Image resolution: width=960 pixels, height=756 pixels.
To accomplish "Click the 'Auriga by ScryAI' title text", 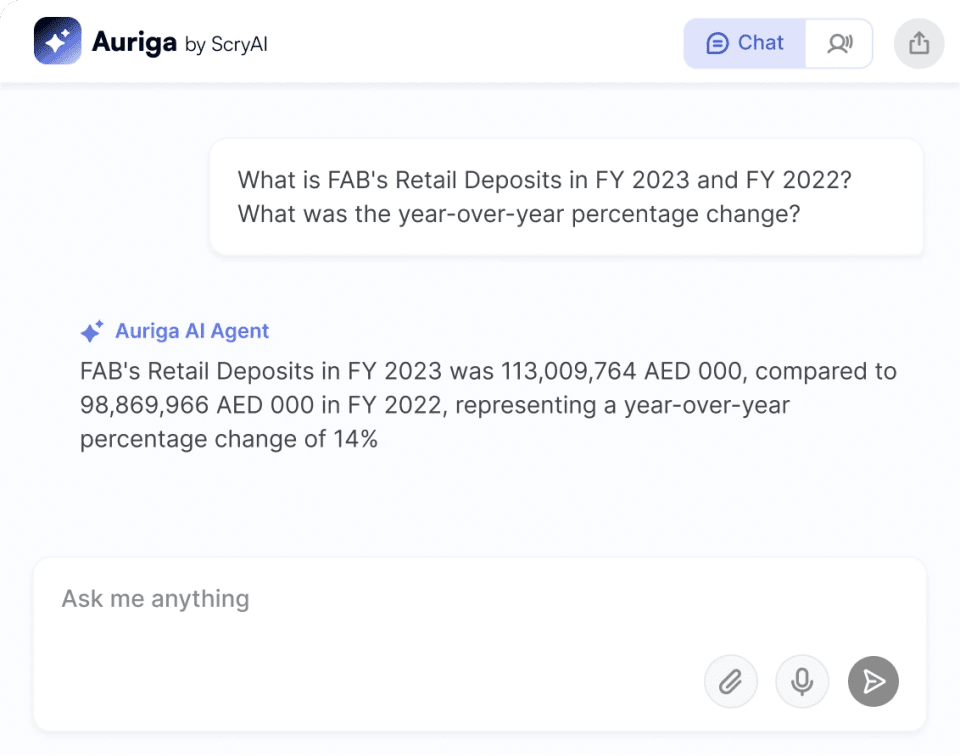I will 179,43.
